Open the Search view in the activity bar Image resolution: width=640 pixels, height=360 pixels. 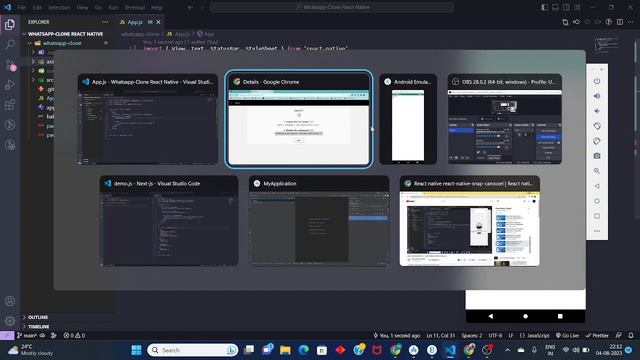[10, 44]
